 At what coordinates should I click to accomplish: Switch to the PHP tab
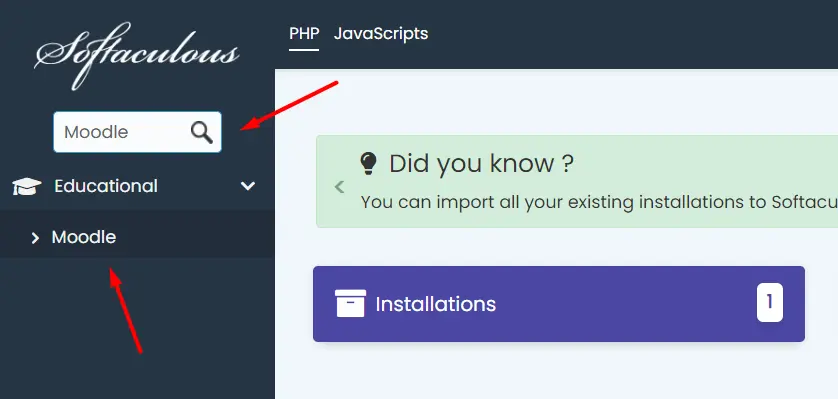point(304,34)
